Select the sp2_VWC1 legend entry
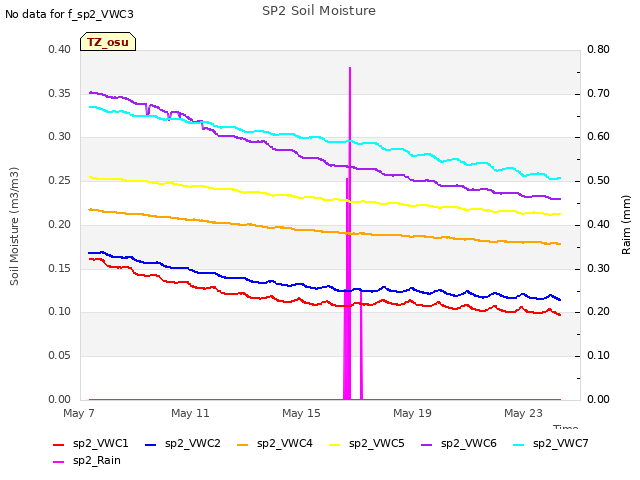 91,443
